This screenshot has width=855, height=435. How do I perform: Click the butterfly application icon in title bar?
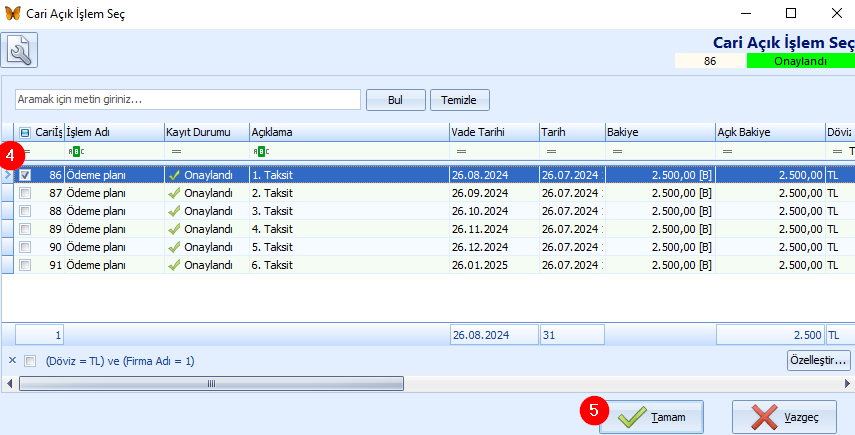point(12,14)
